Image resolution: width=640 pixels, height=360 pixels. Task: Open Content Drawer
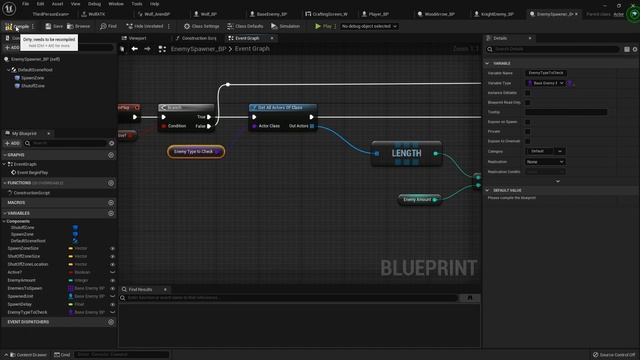[28, 355]
